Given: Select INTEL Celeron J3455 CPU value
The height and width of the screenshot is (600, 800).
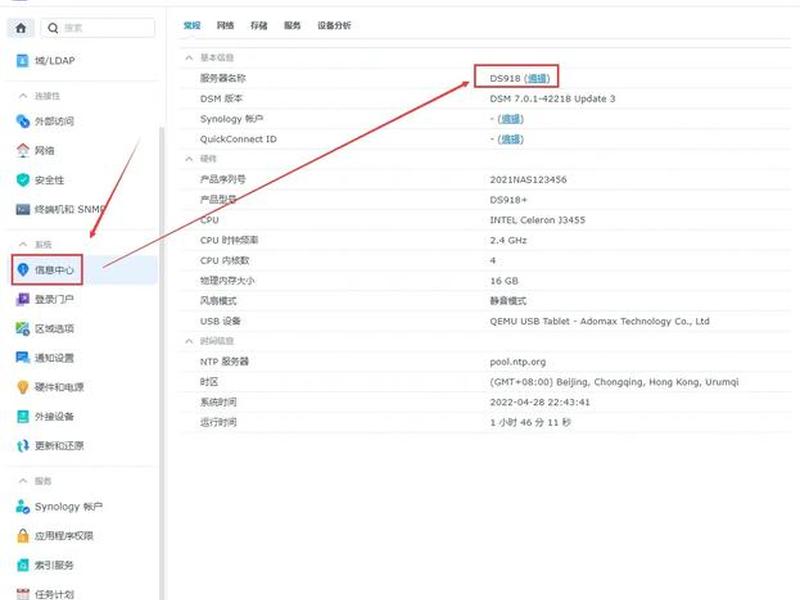Looking at the screenshot, I should 537,220.
